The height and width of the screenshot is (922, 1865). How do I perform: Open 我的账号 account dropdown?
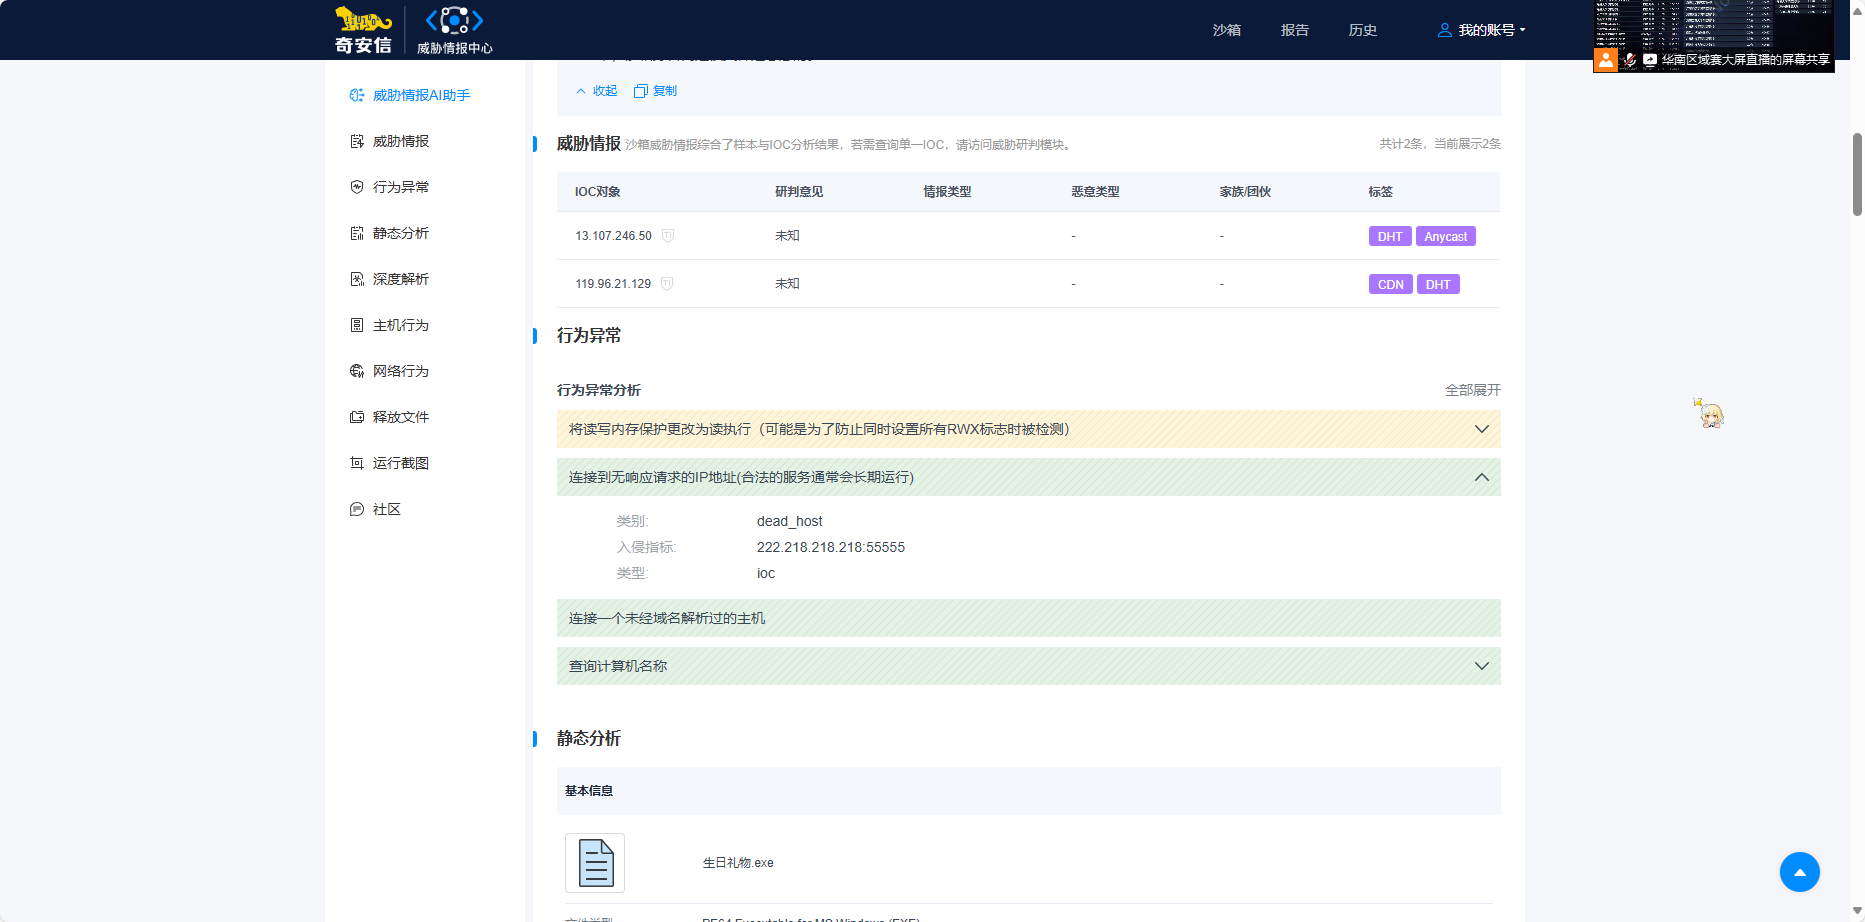(x=1484, y=30)
